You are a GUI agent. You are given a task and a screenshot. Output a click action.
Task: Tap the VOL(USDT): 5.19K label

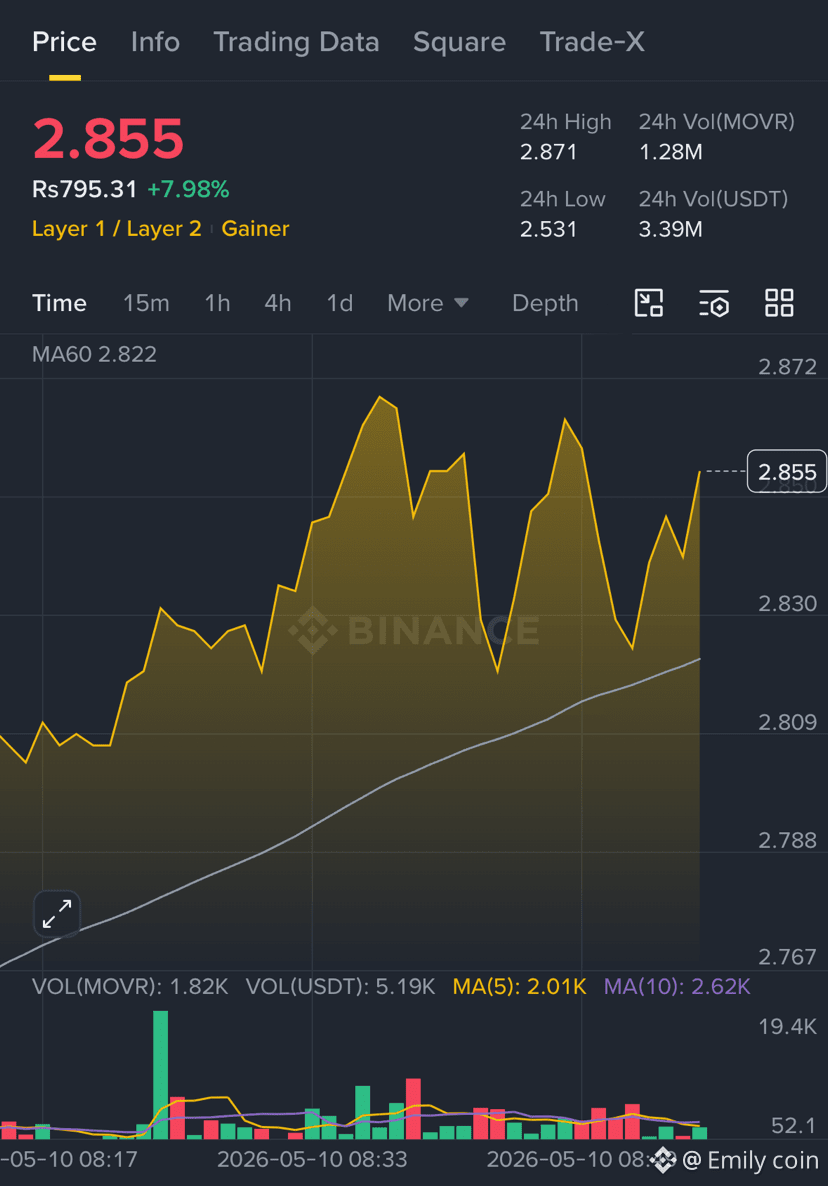click(x=340, y=986)
